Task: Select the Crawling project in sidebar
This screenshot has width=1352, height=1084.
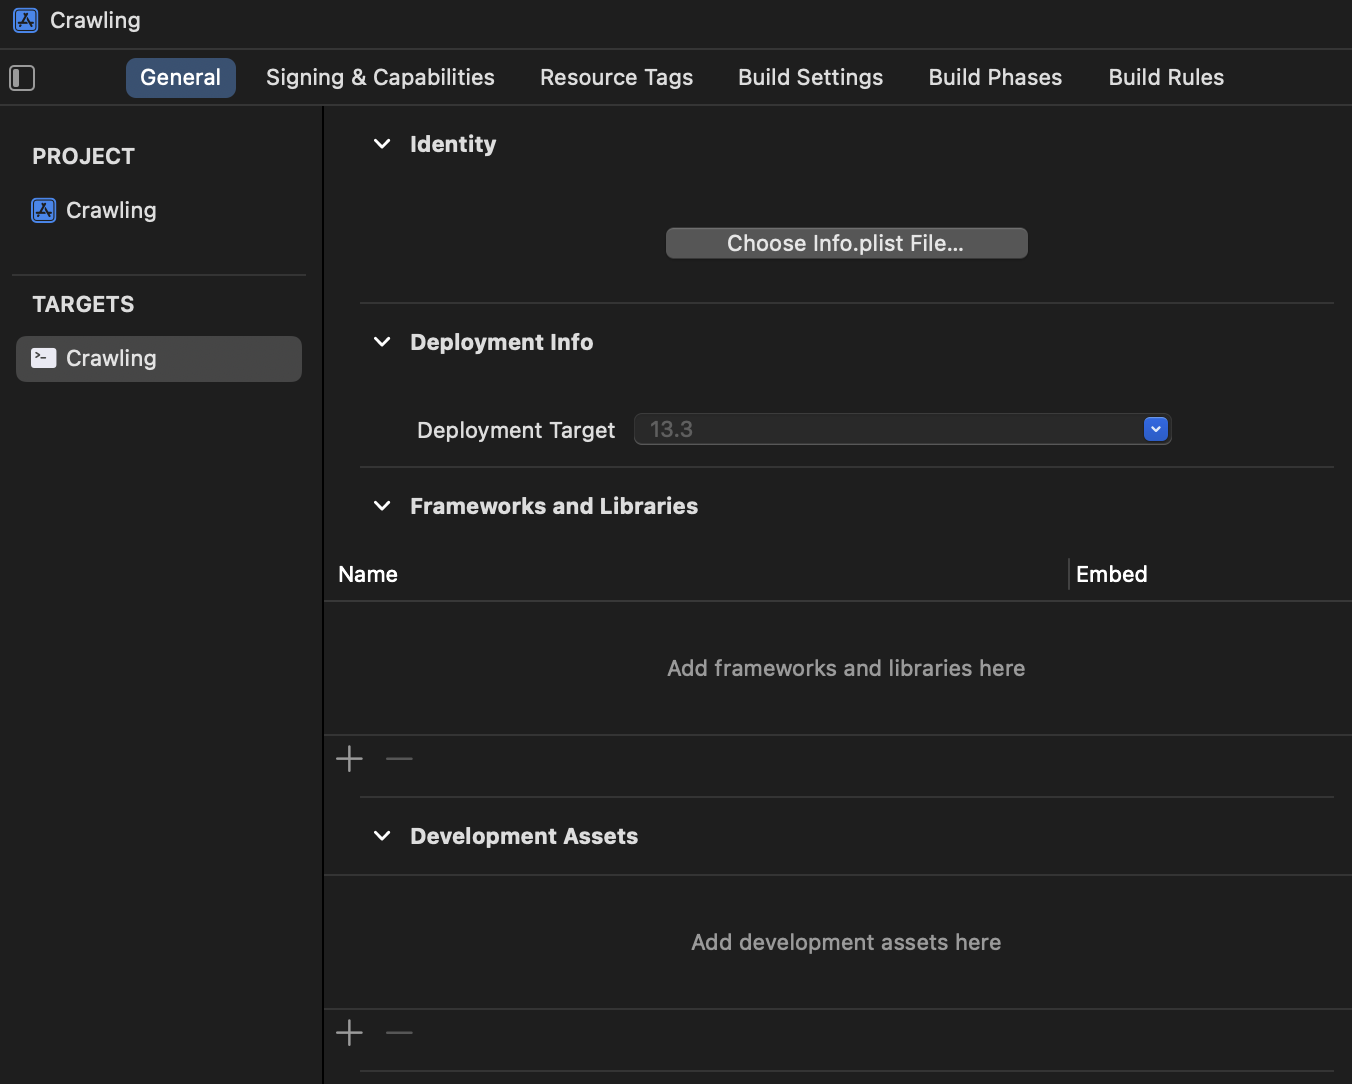Action: pos(111,210)
